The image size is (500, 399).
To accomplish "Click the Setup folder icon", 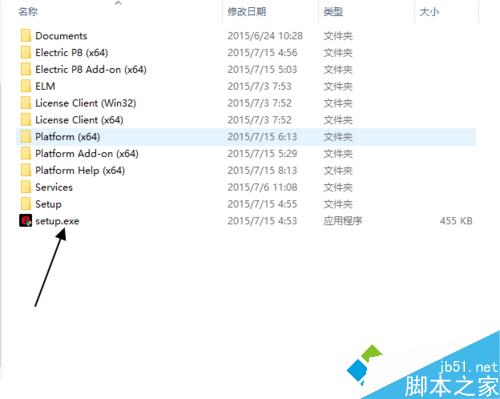I will pos(26,204).
